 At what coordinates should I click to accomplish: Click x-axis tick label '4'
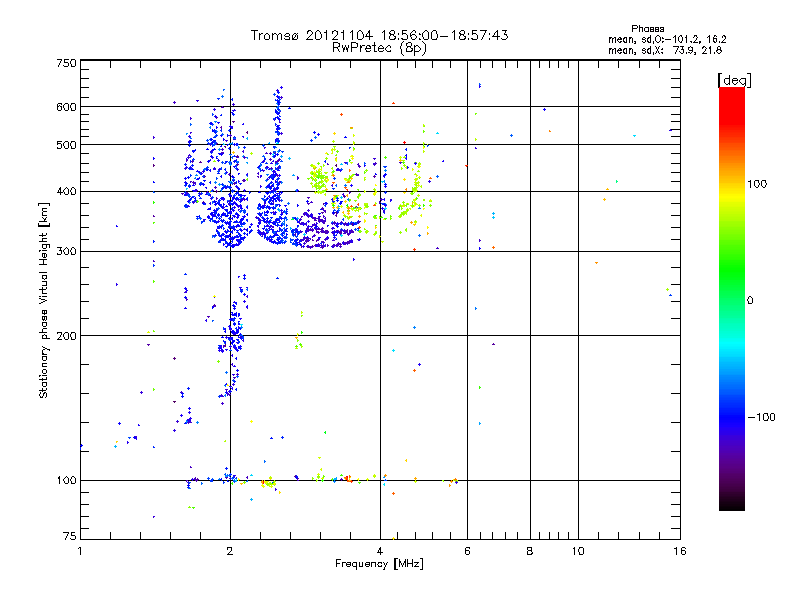380,551
